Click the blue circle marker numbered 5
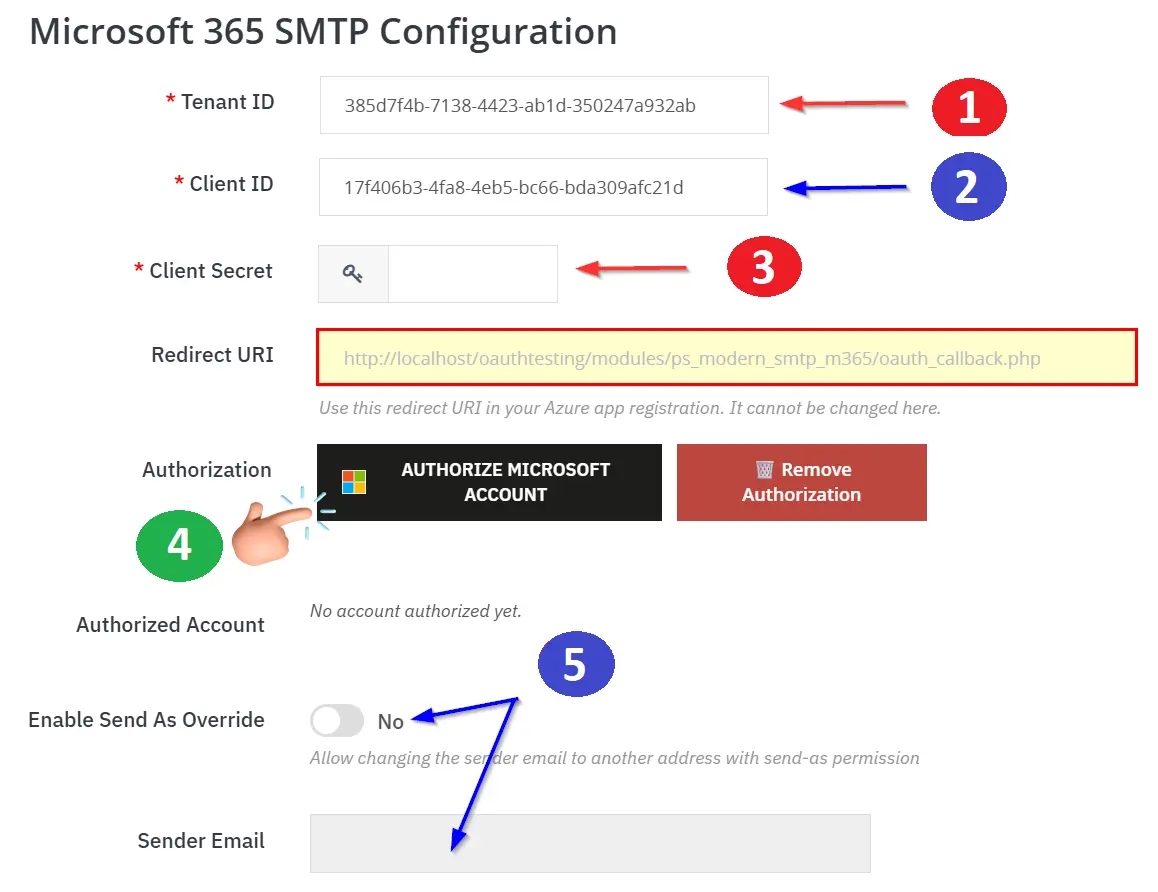This screenshot has height=892, width=1158. click(575, 665)
